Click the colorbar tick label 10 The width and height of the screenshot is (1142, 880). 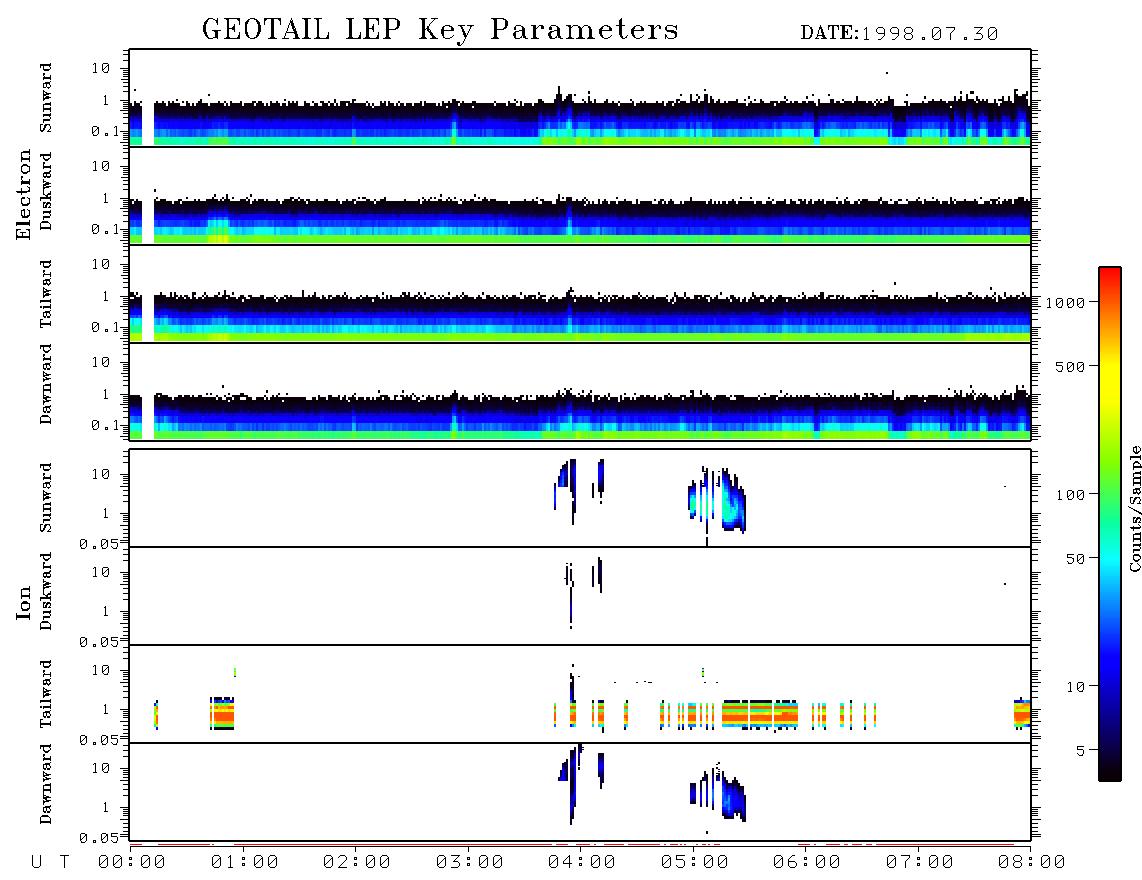[1075, 687]
